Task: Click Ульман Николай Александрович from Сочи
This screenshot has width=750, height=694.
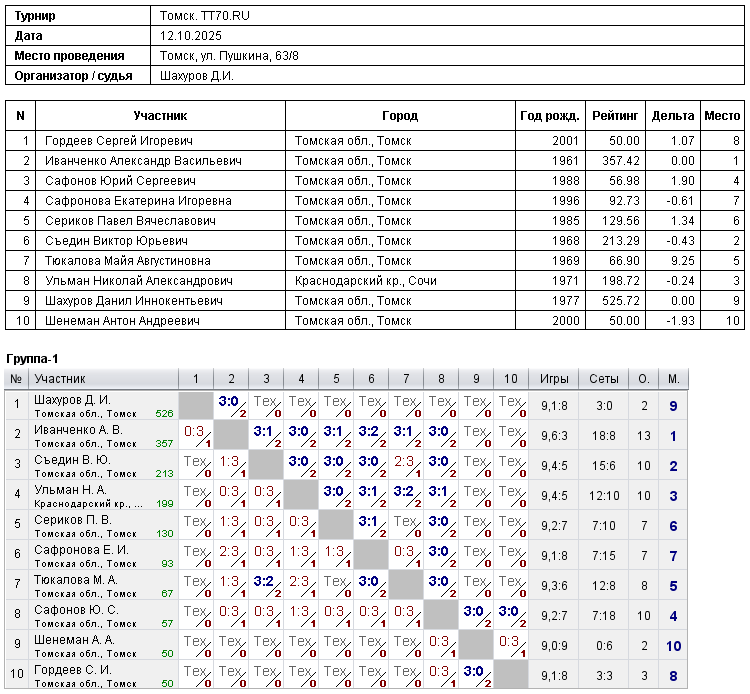Action: [139, 281]
